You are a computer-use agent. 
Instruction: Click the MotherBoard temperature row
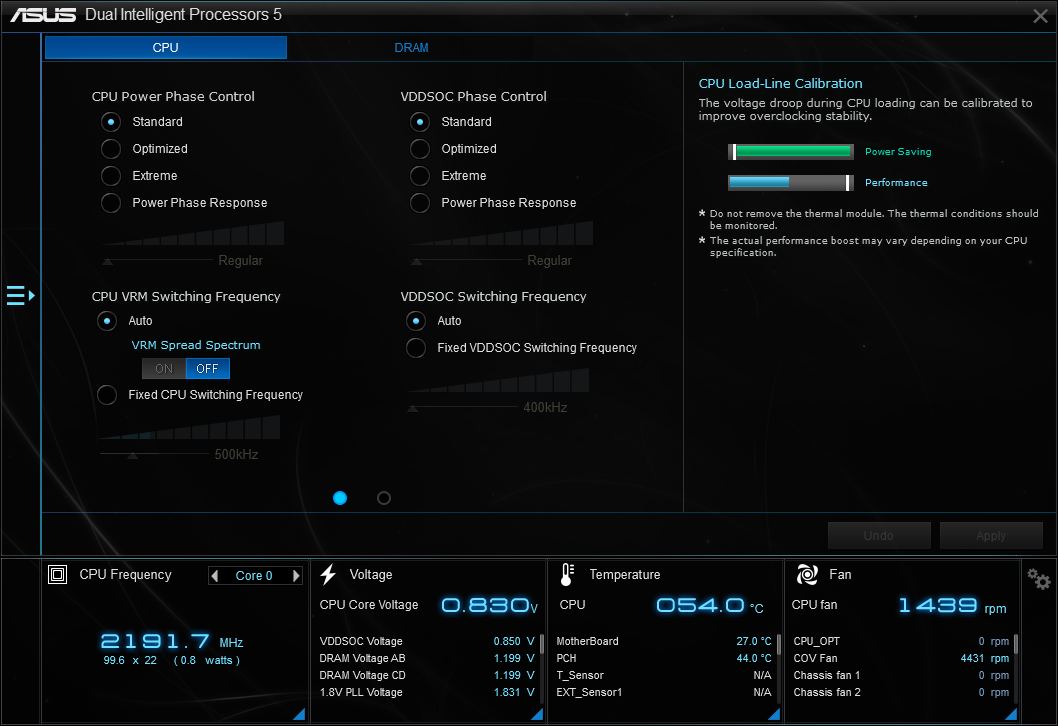664,642
